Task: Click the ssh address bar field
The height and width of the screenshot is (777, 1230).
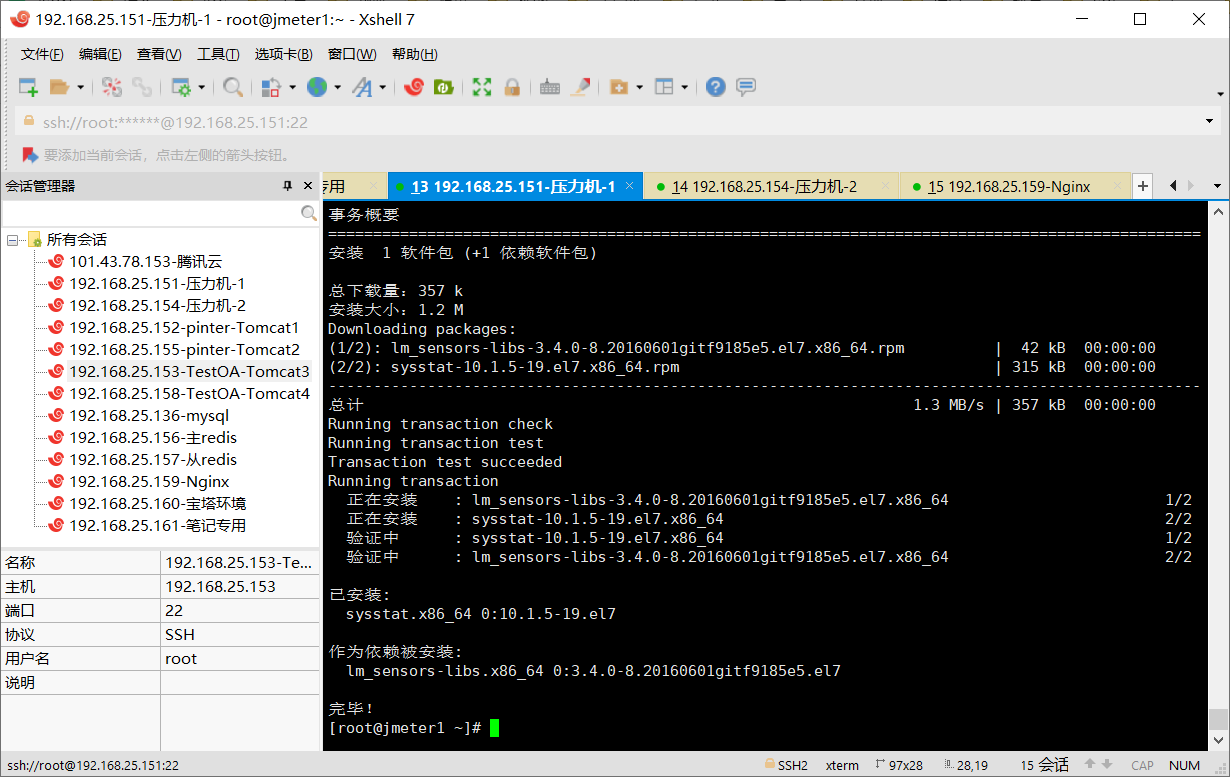Action: 610,122
